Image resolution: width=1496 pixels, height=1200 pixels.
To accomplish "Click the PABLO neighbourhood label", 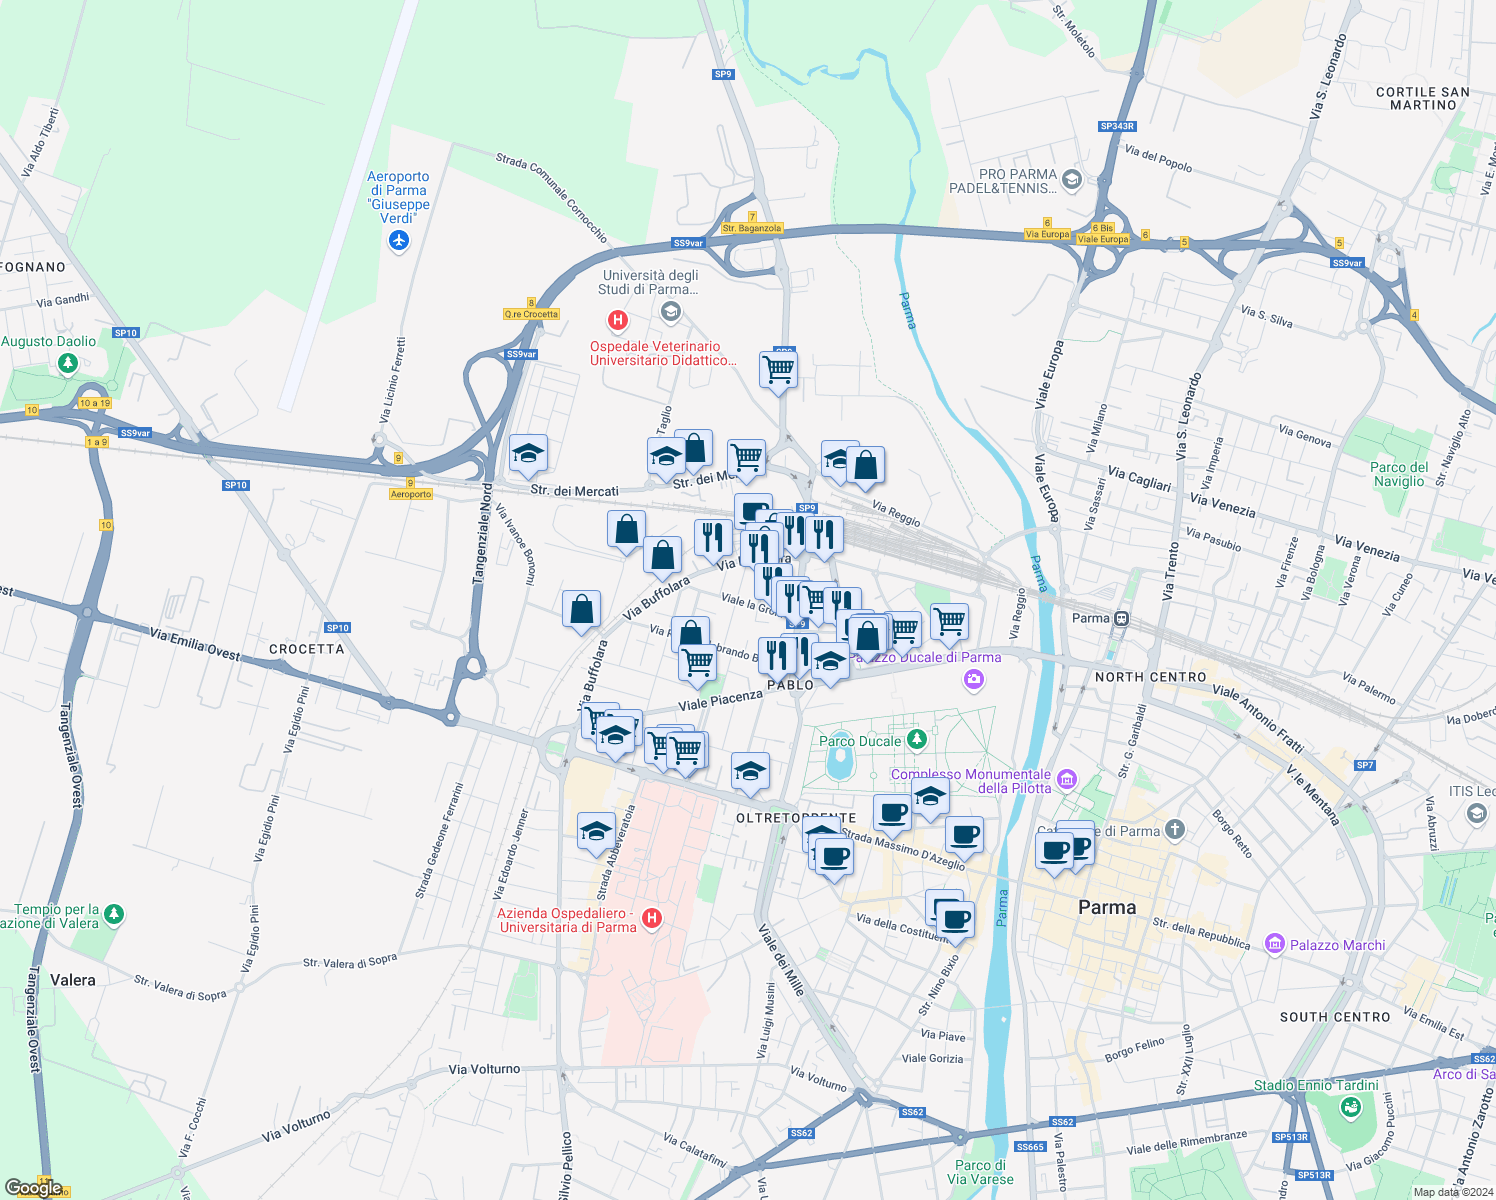I will 790,685.
